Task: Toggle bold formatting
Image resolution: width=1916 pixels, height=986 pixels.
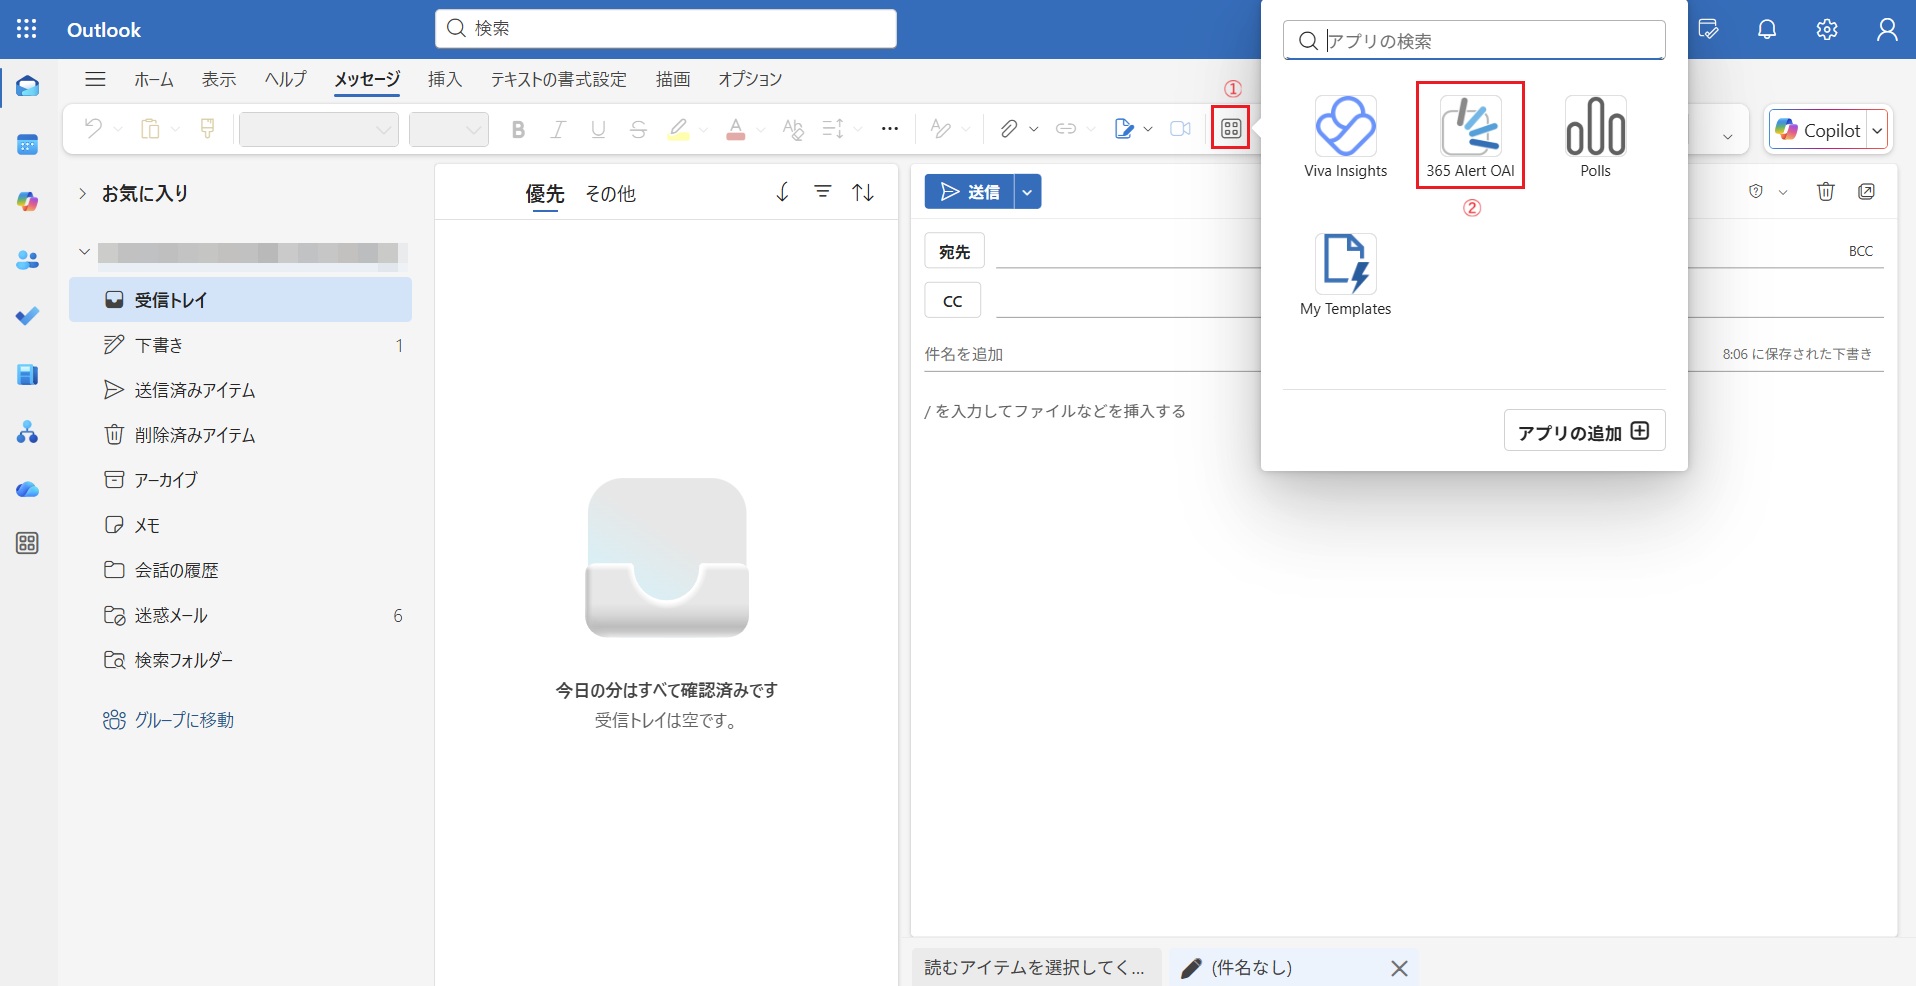Action: (518, 129)
